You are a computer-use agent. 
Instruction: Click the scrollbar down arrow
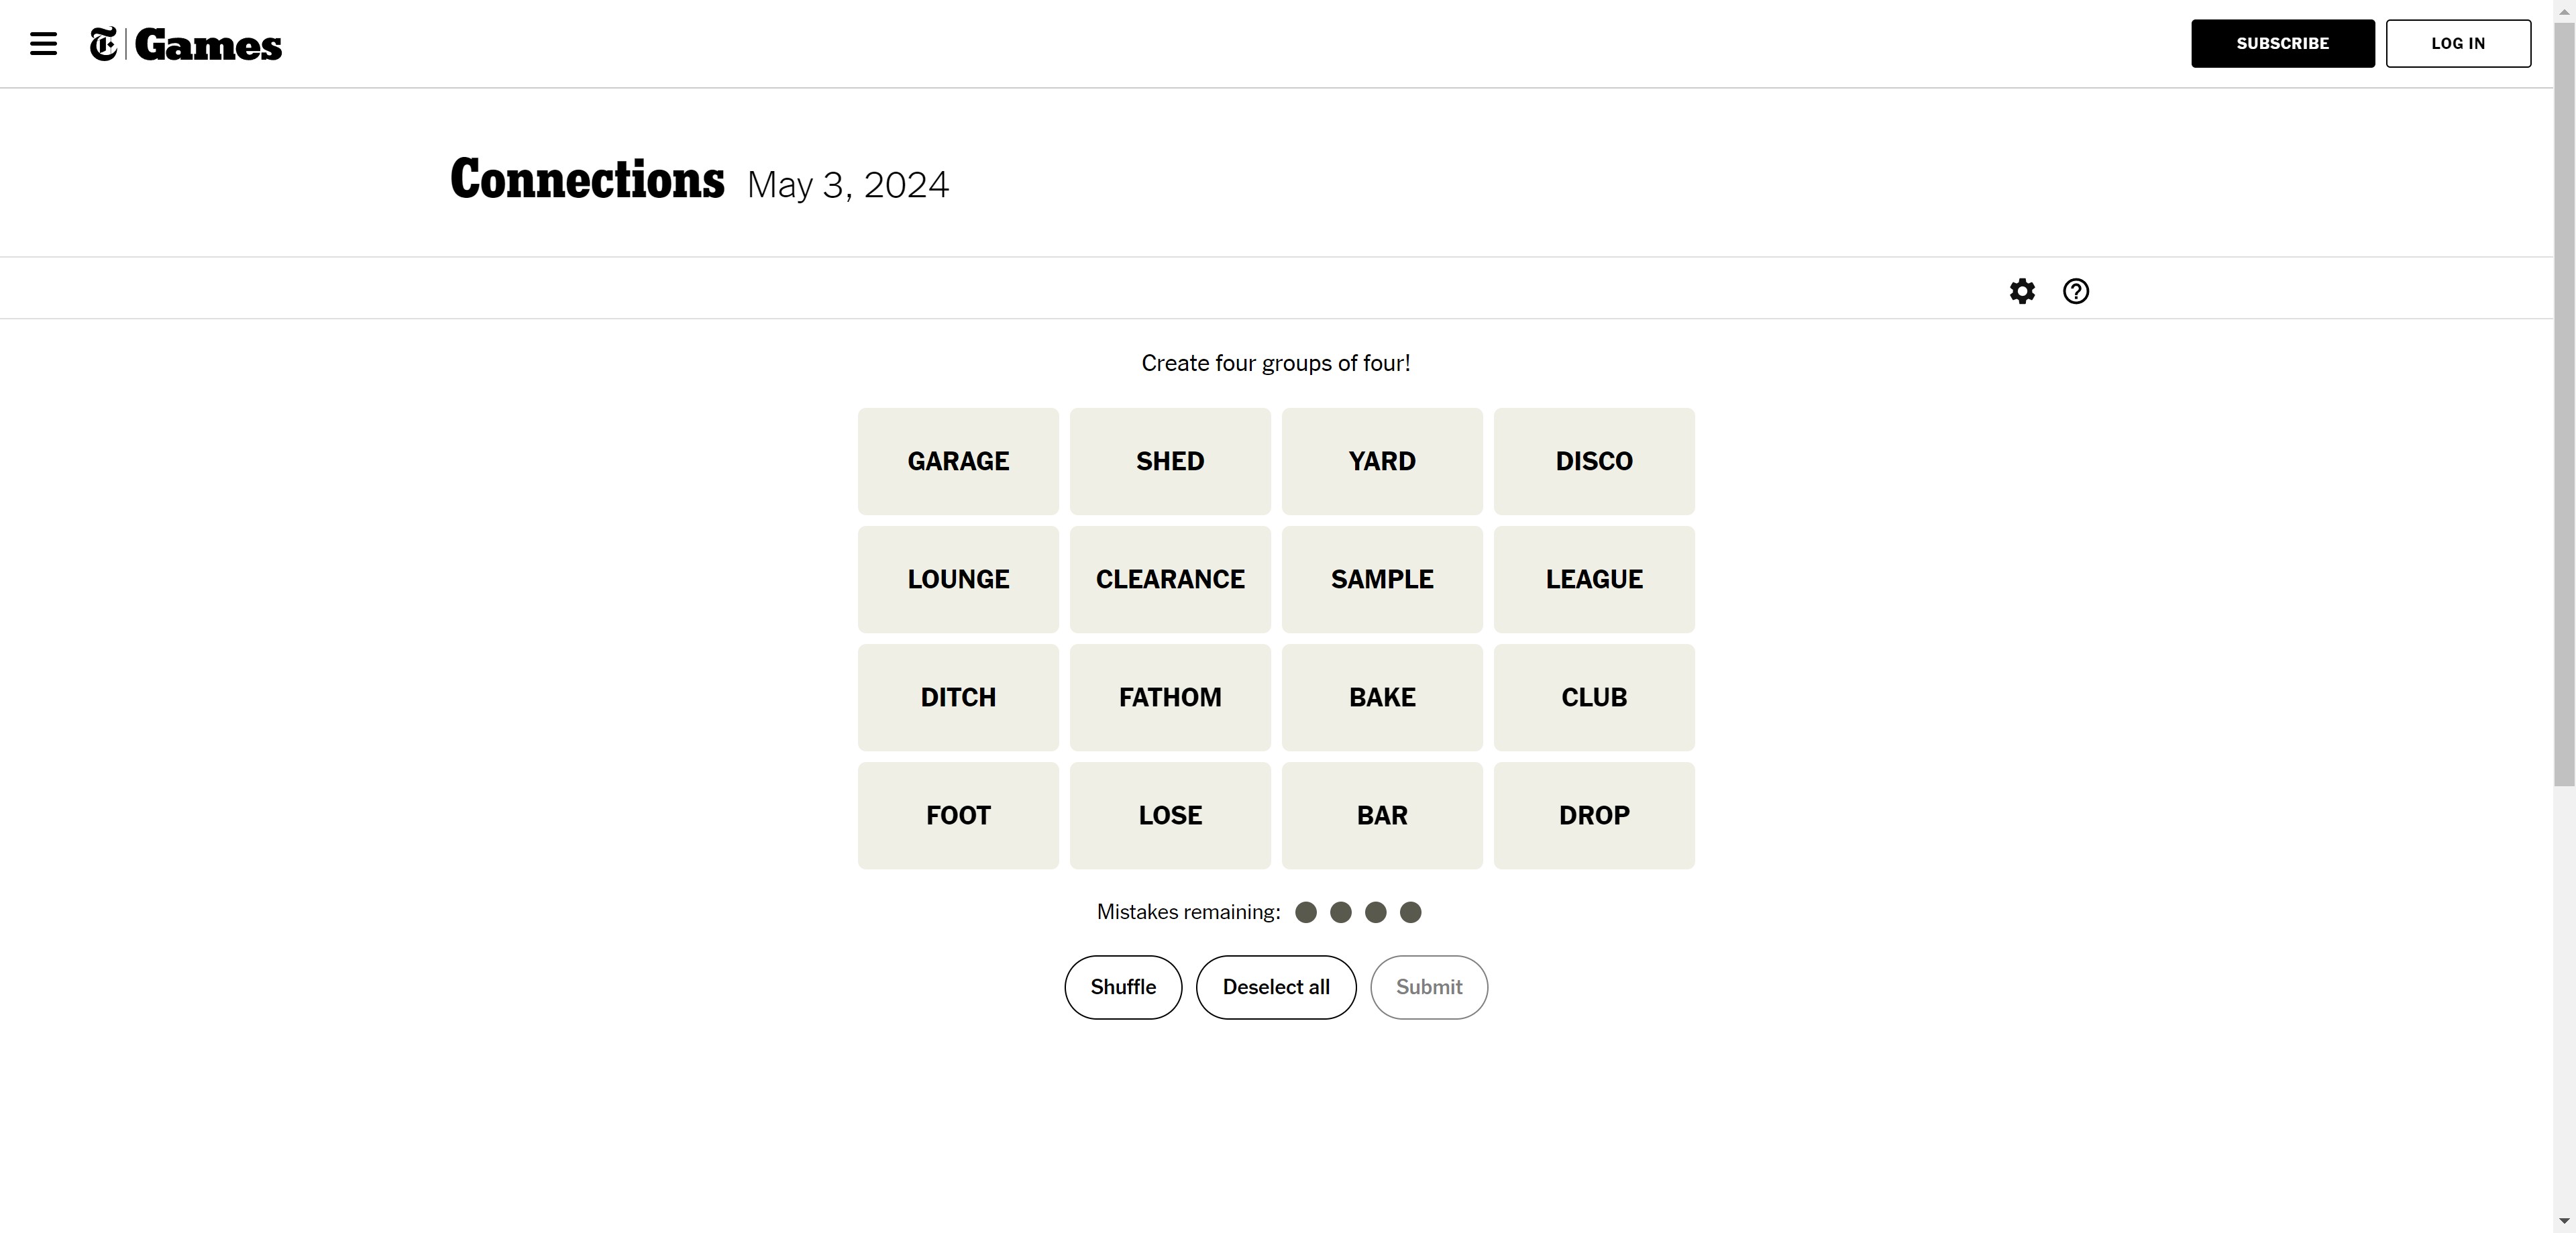click(2564, 1221)
